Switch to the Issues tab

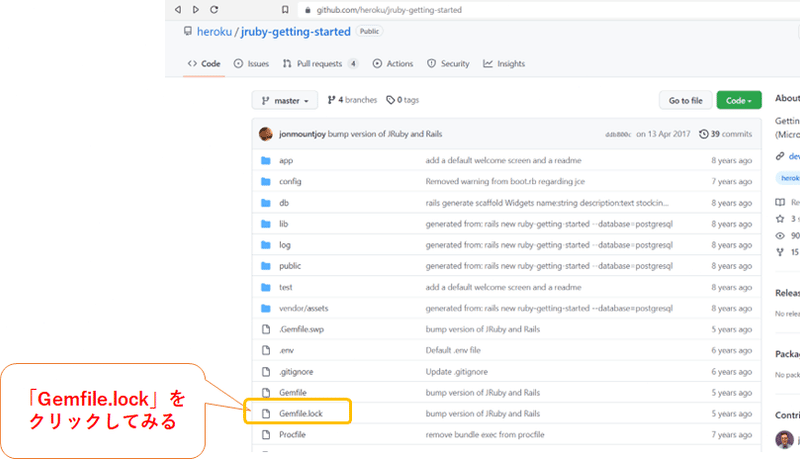(252, 64)
